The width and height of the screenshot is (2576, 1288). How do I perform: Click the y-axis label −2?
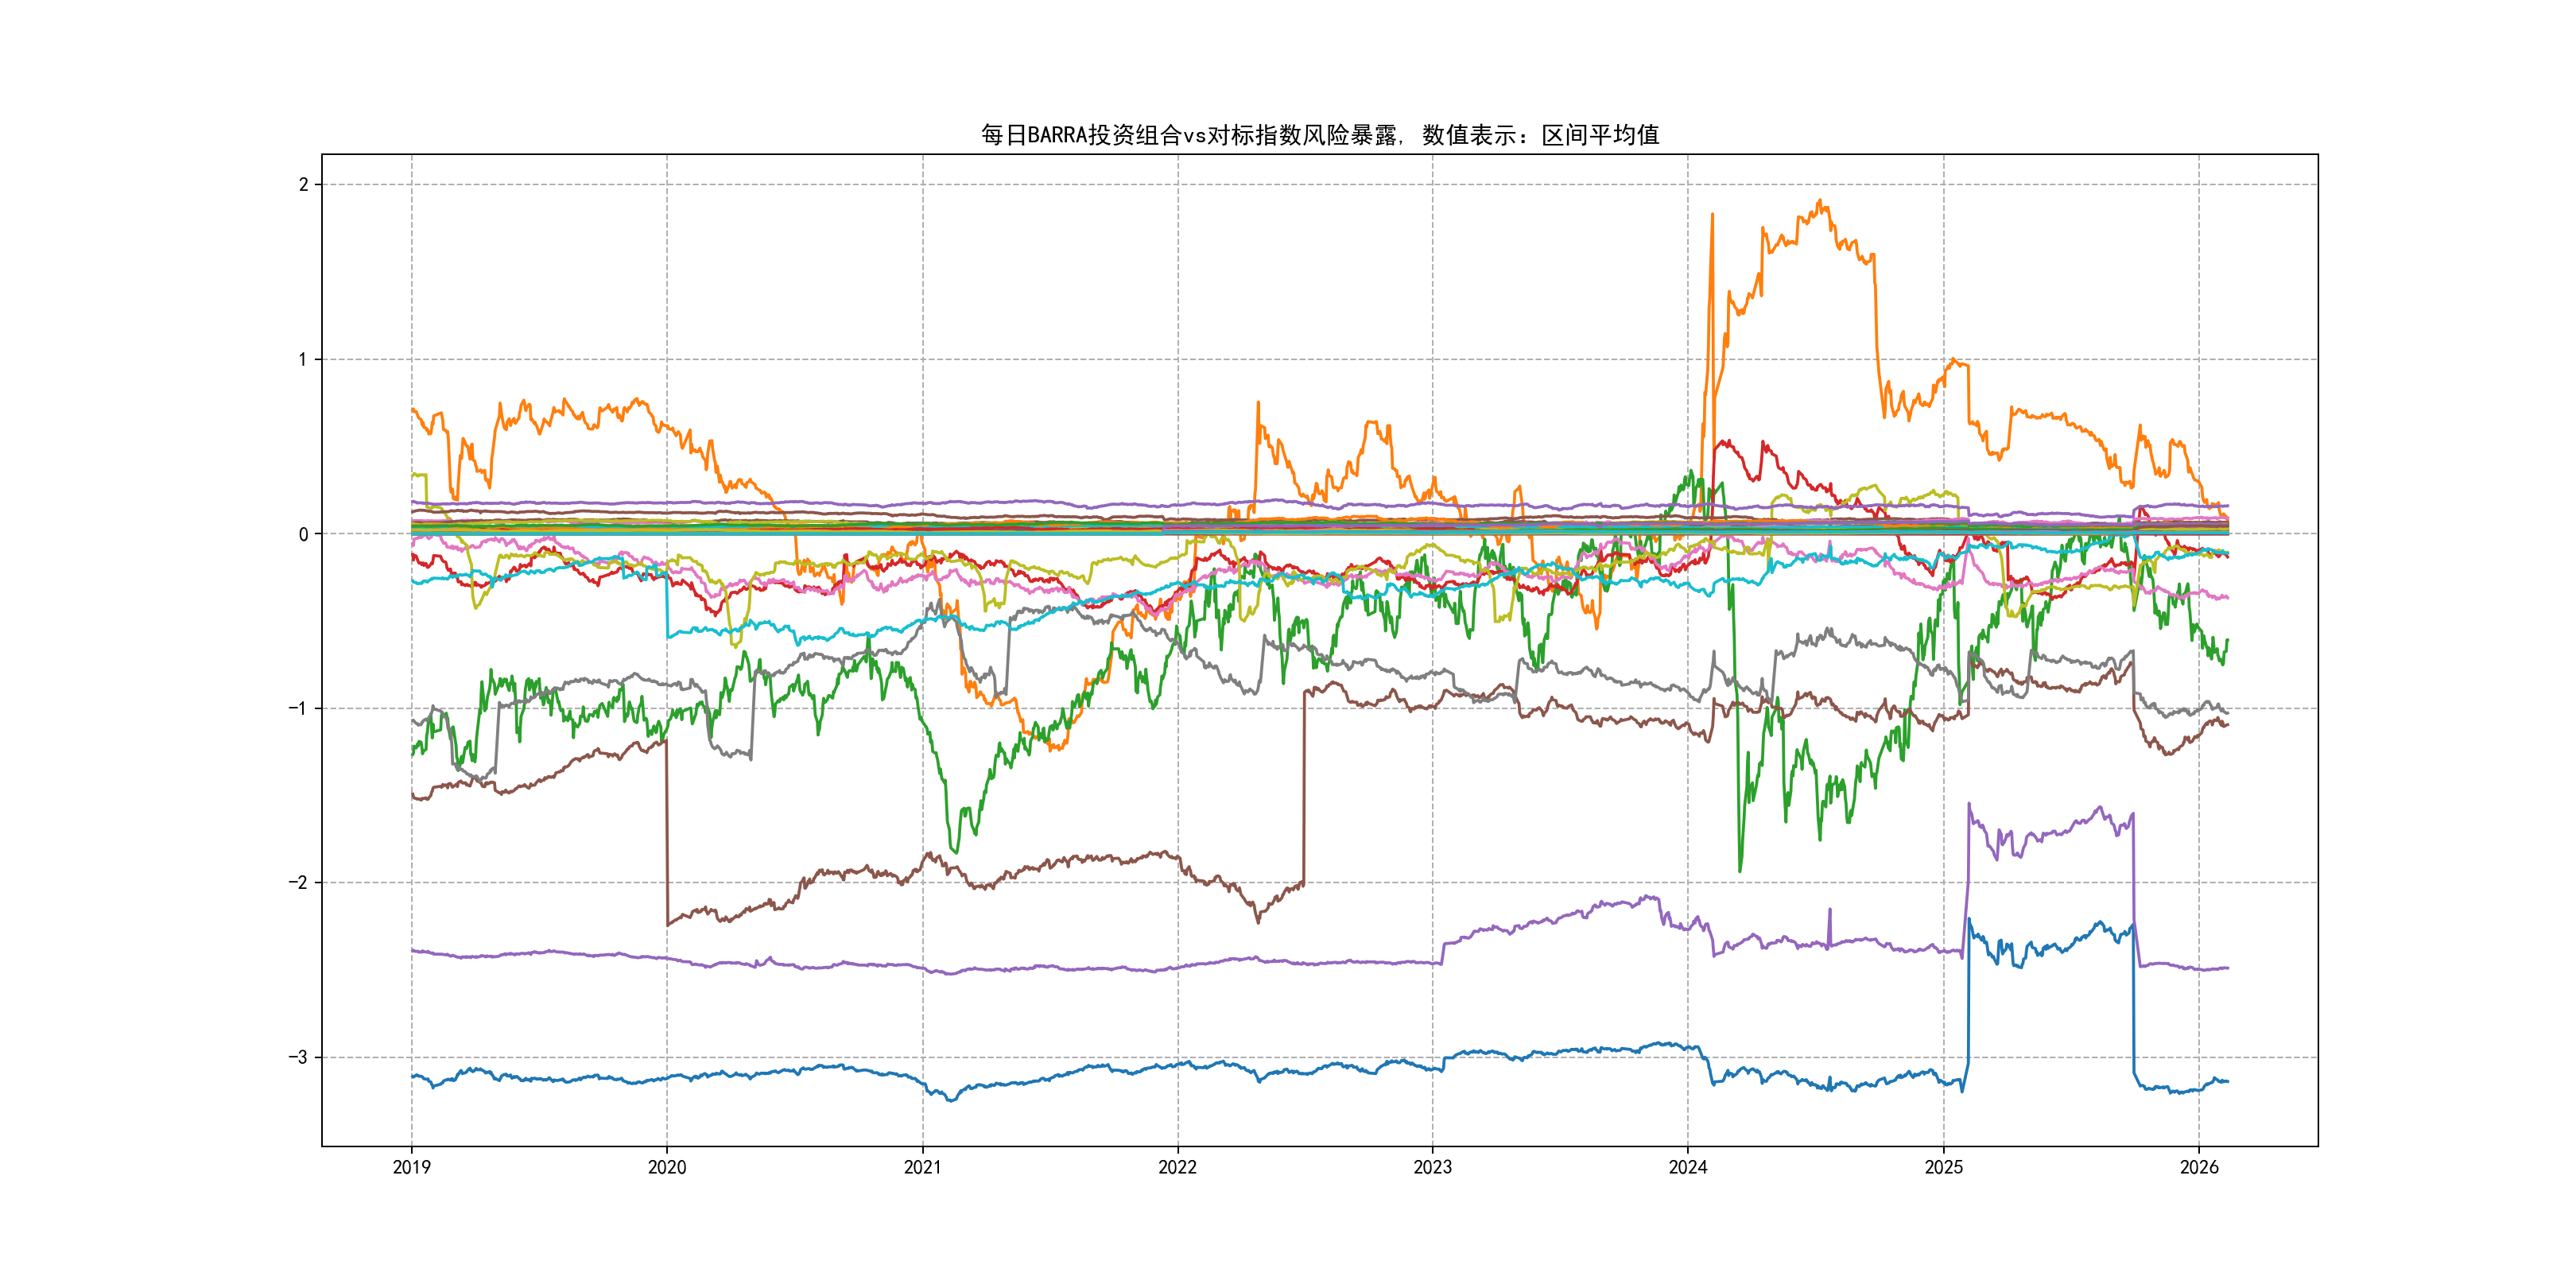(x=298, y=882)
